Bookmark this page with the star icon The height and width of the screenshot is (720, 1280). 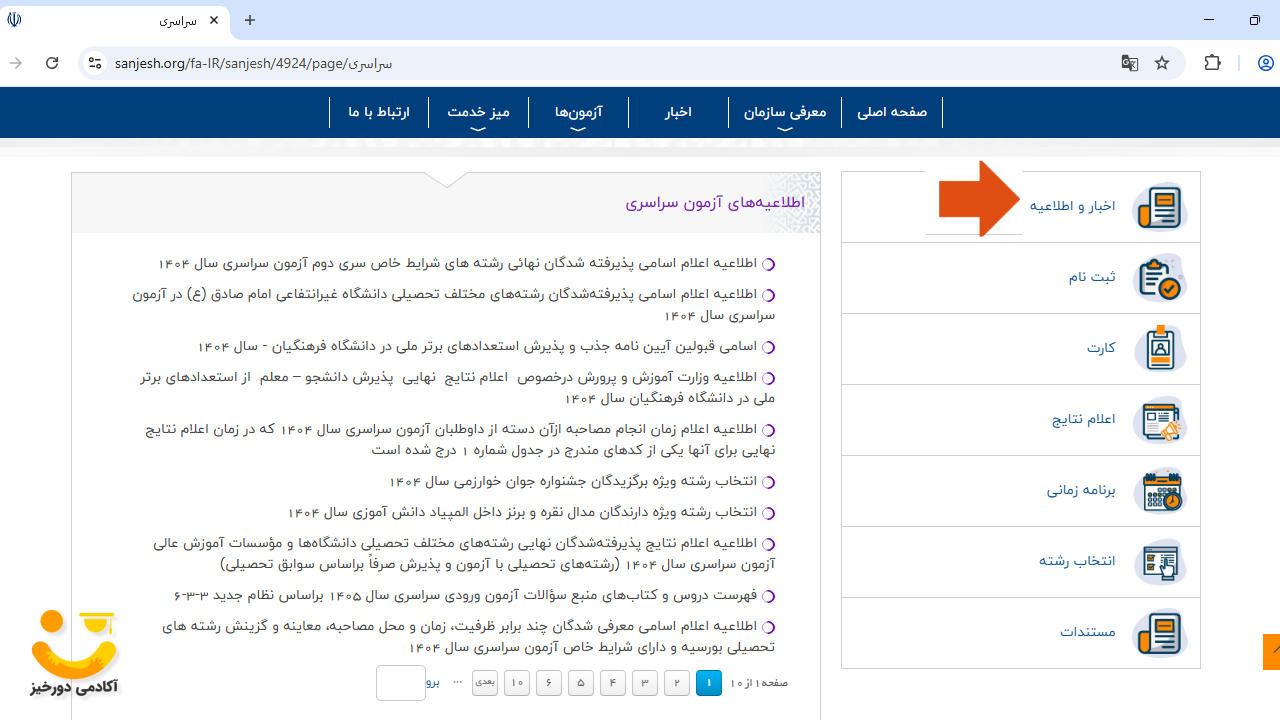(1162, 63)
